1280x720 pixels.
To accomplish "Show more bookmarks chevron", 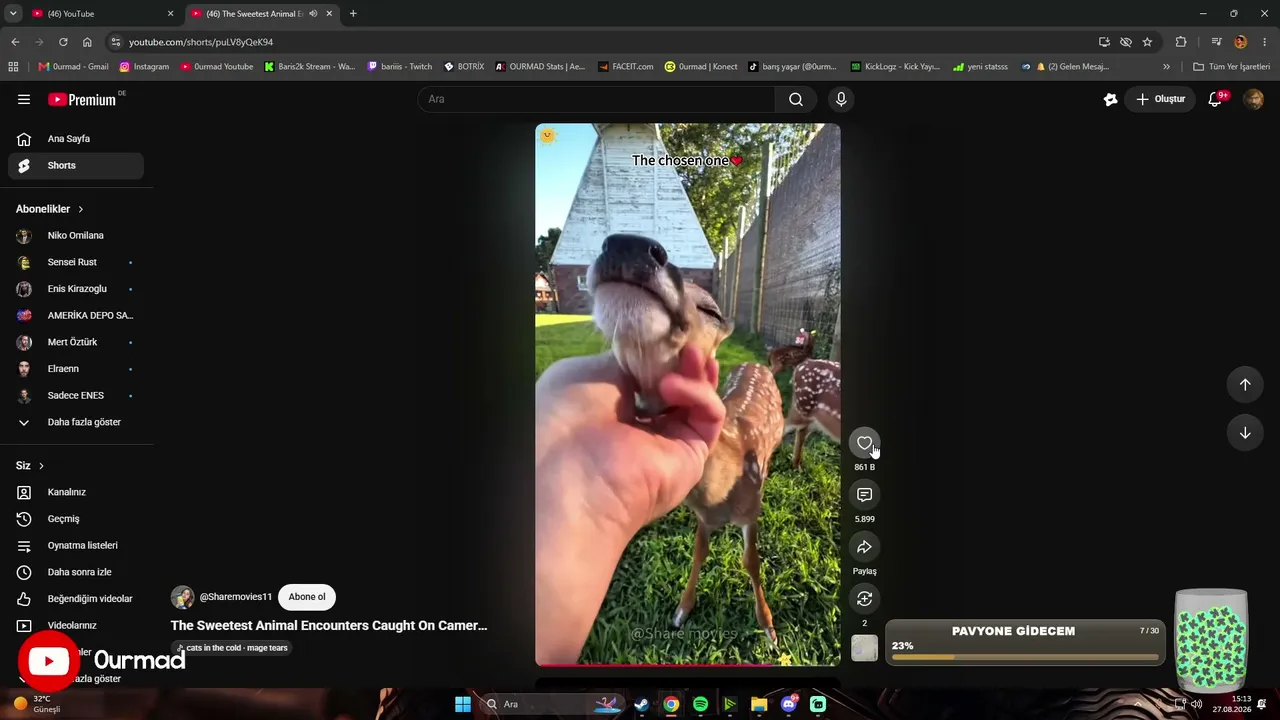I will (x=1166, y=67).
